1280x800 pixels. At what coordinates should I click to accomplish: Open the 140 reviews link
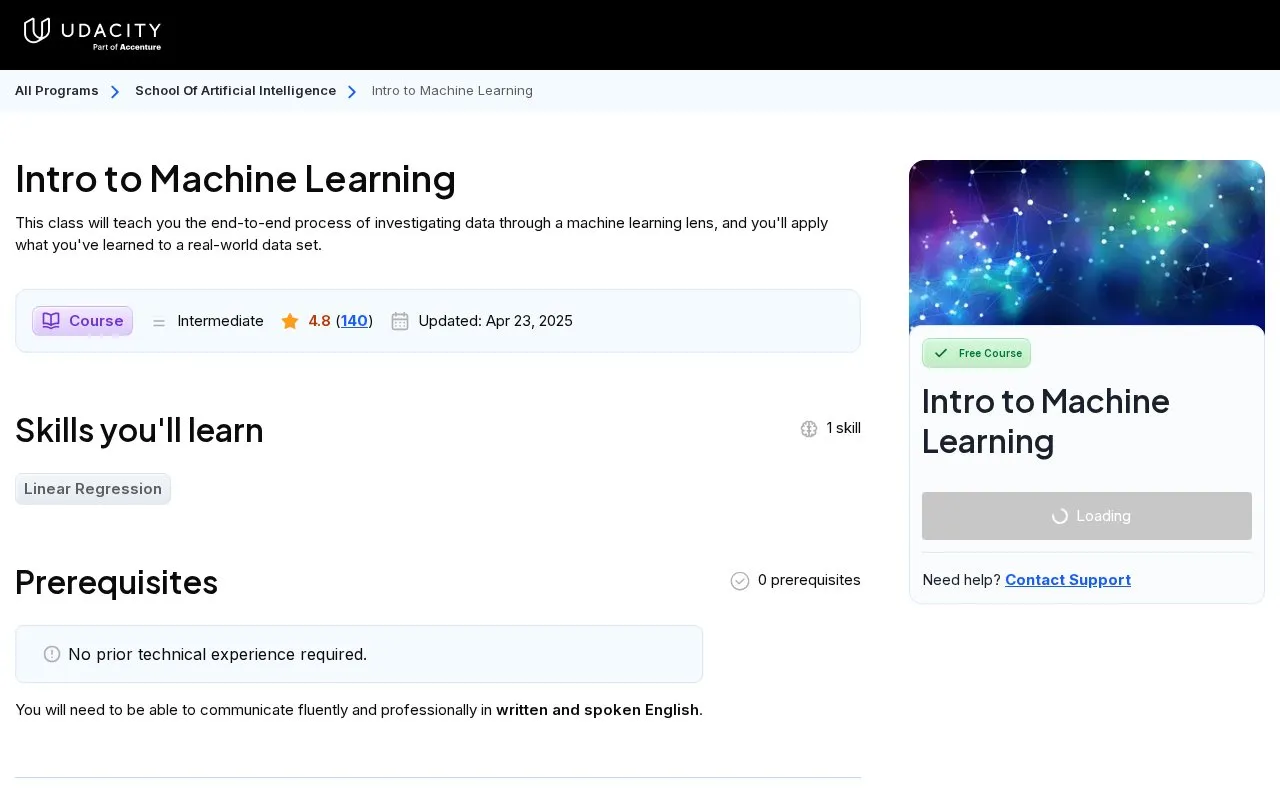354,321
